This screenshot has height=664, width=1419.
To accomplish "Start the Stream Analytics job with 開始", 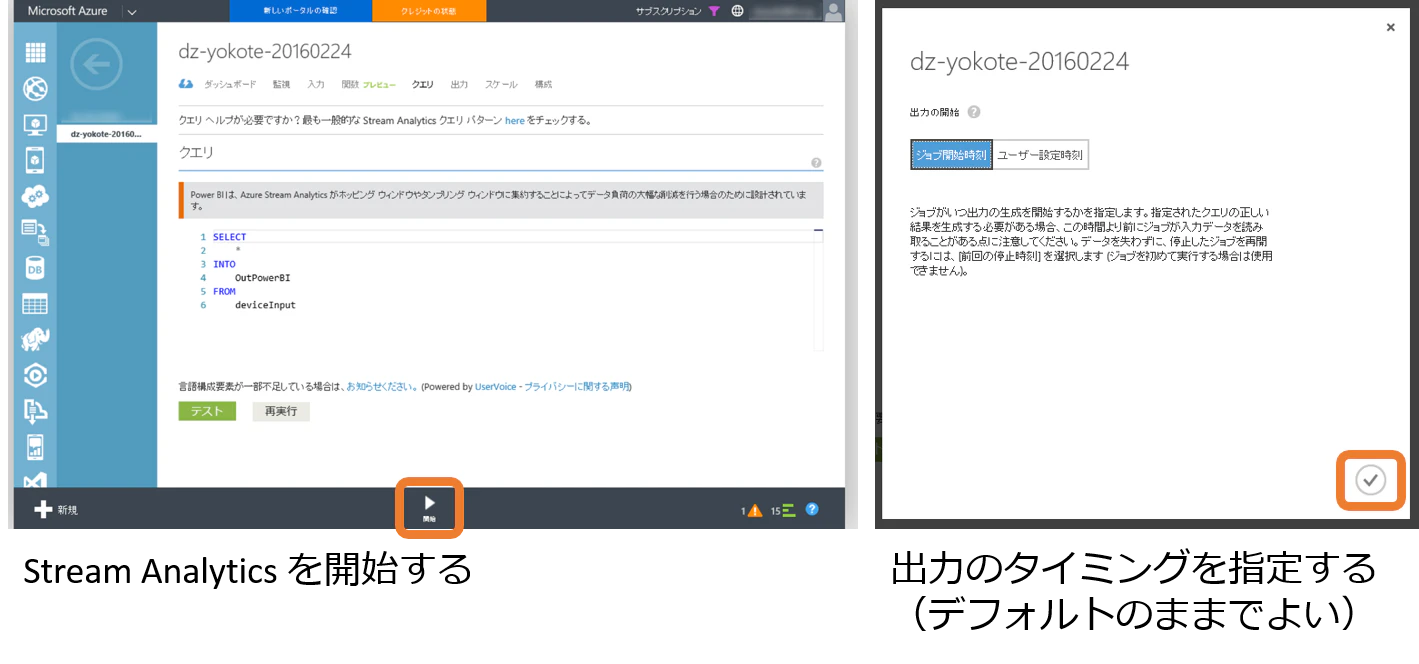I will [429, 509].
